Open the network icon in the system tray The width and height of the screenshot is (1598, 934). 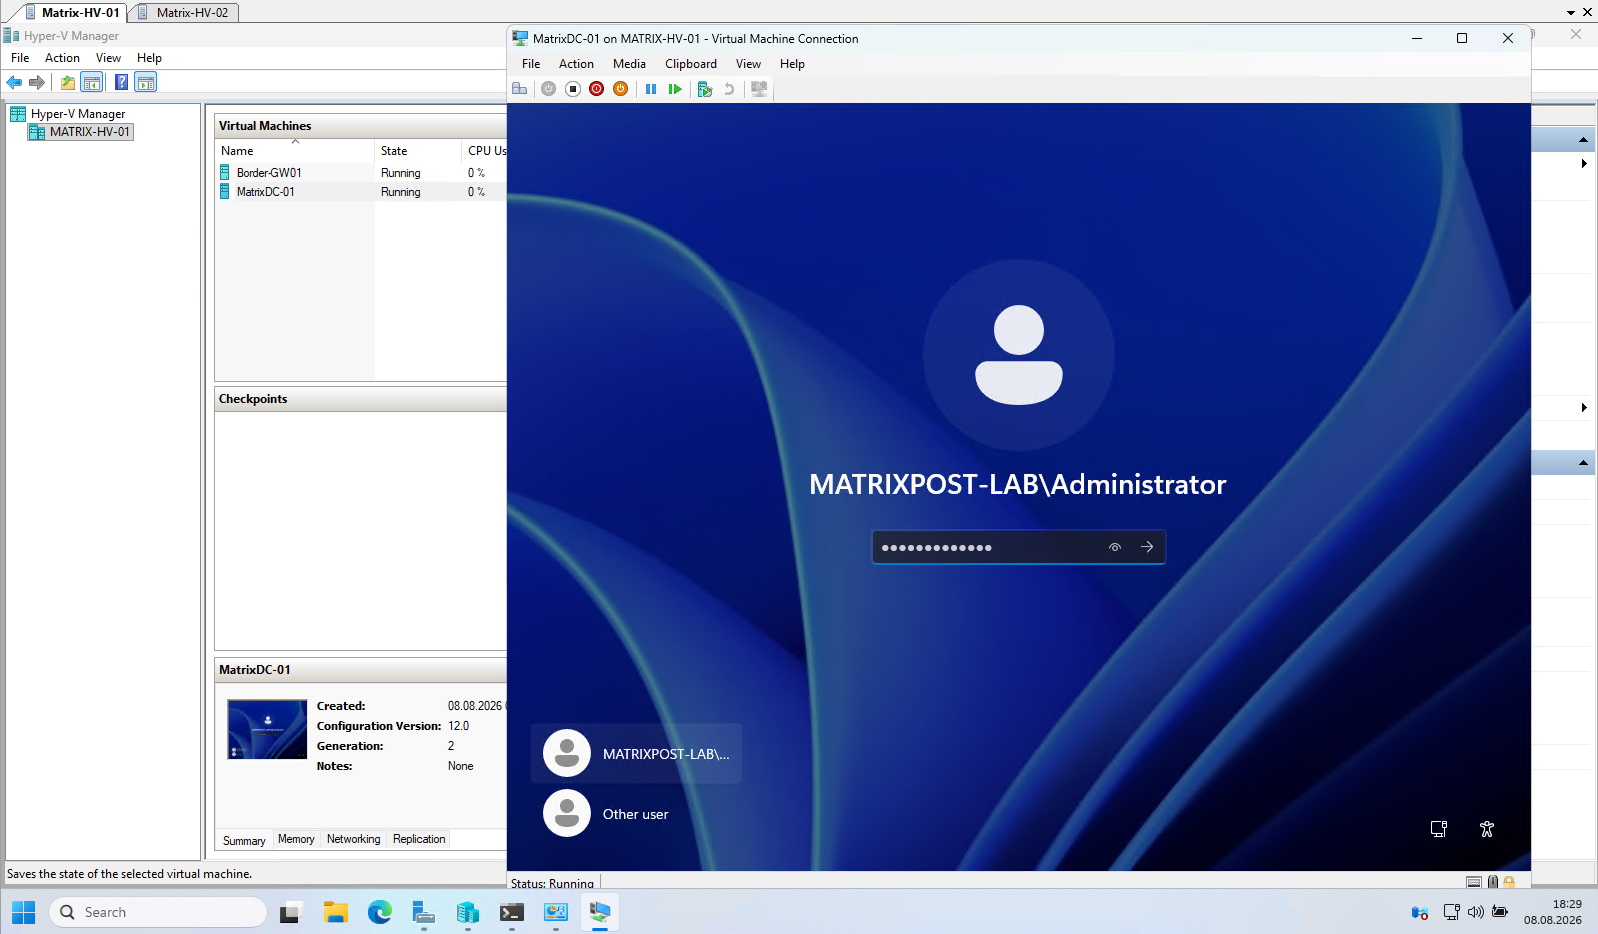coord(1451,912)
